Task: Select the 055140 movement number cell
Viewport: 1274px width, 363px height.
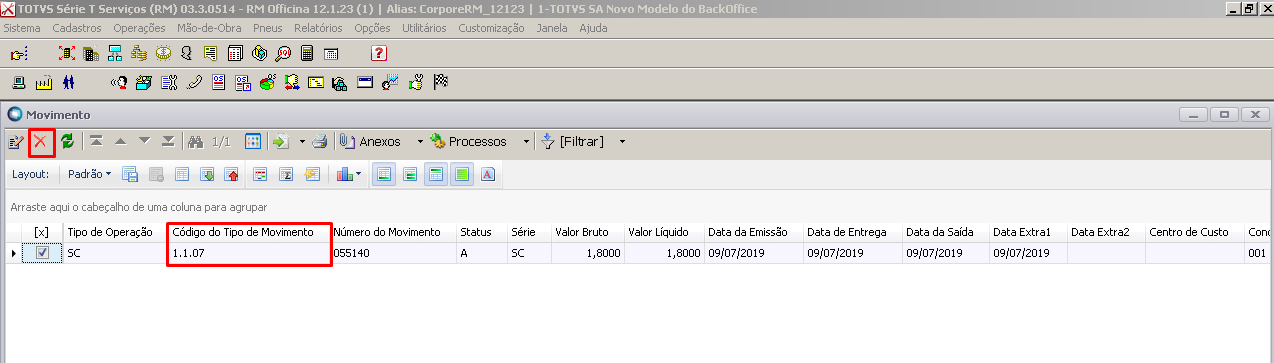Action: pos(393,254)
